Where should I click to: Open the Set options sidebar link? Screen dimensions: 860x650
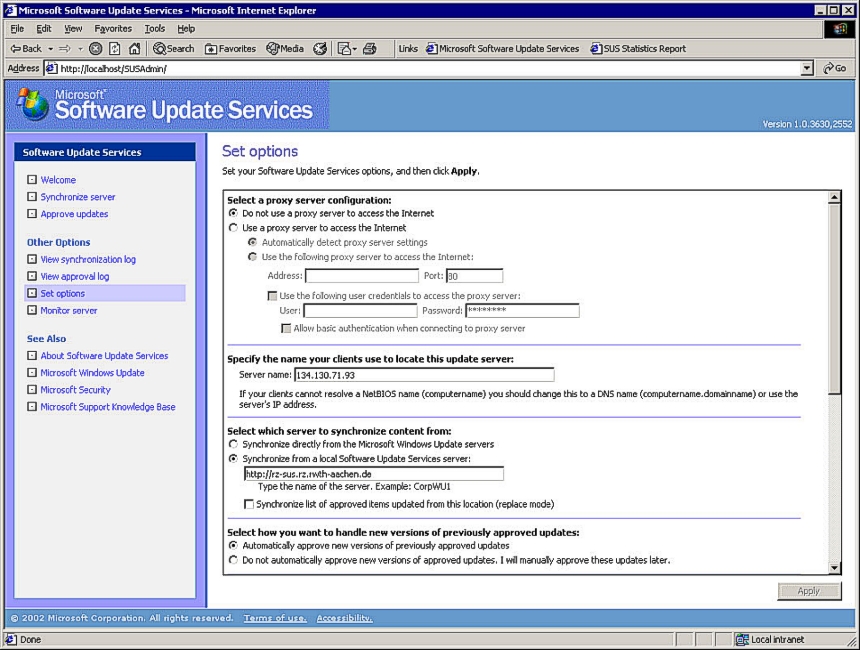63,293
